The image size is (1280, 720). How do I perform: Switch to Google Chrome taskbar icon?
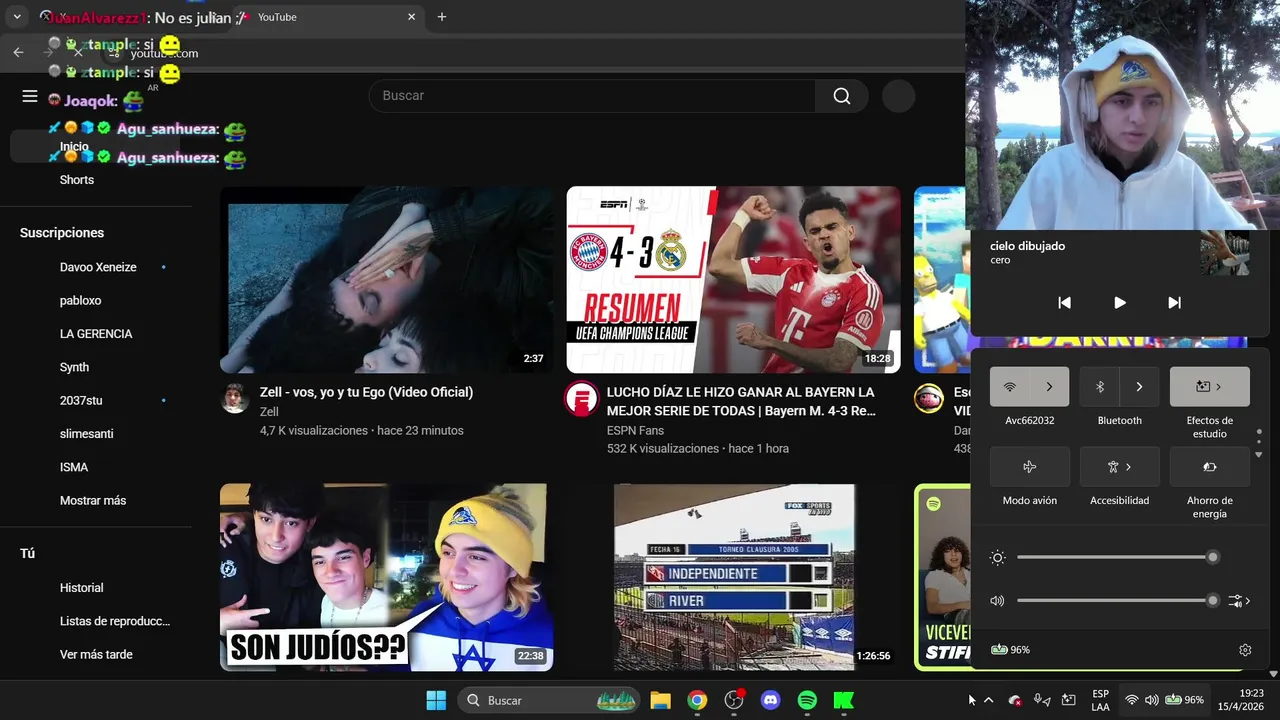coord(697,700)
